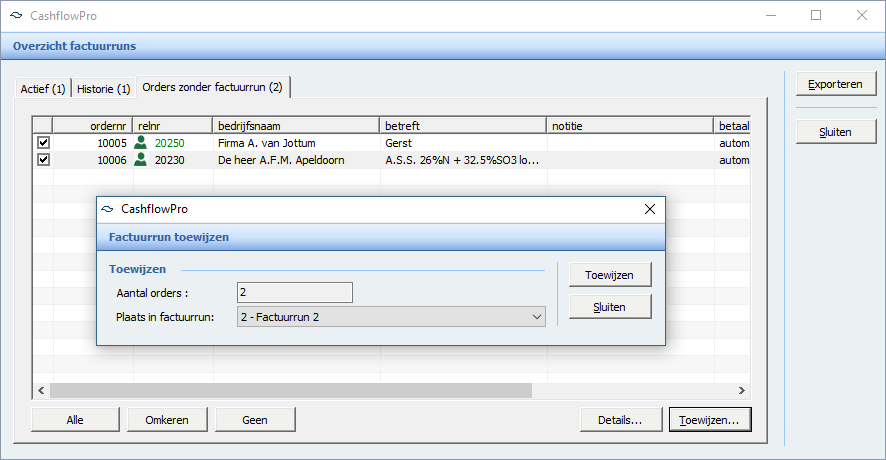The height and width of the screenshot is (460, 886).
Task: Click the Sluiten button in the dialog
Action: [x=610, y=307]
